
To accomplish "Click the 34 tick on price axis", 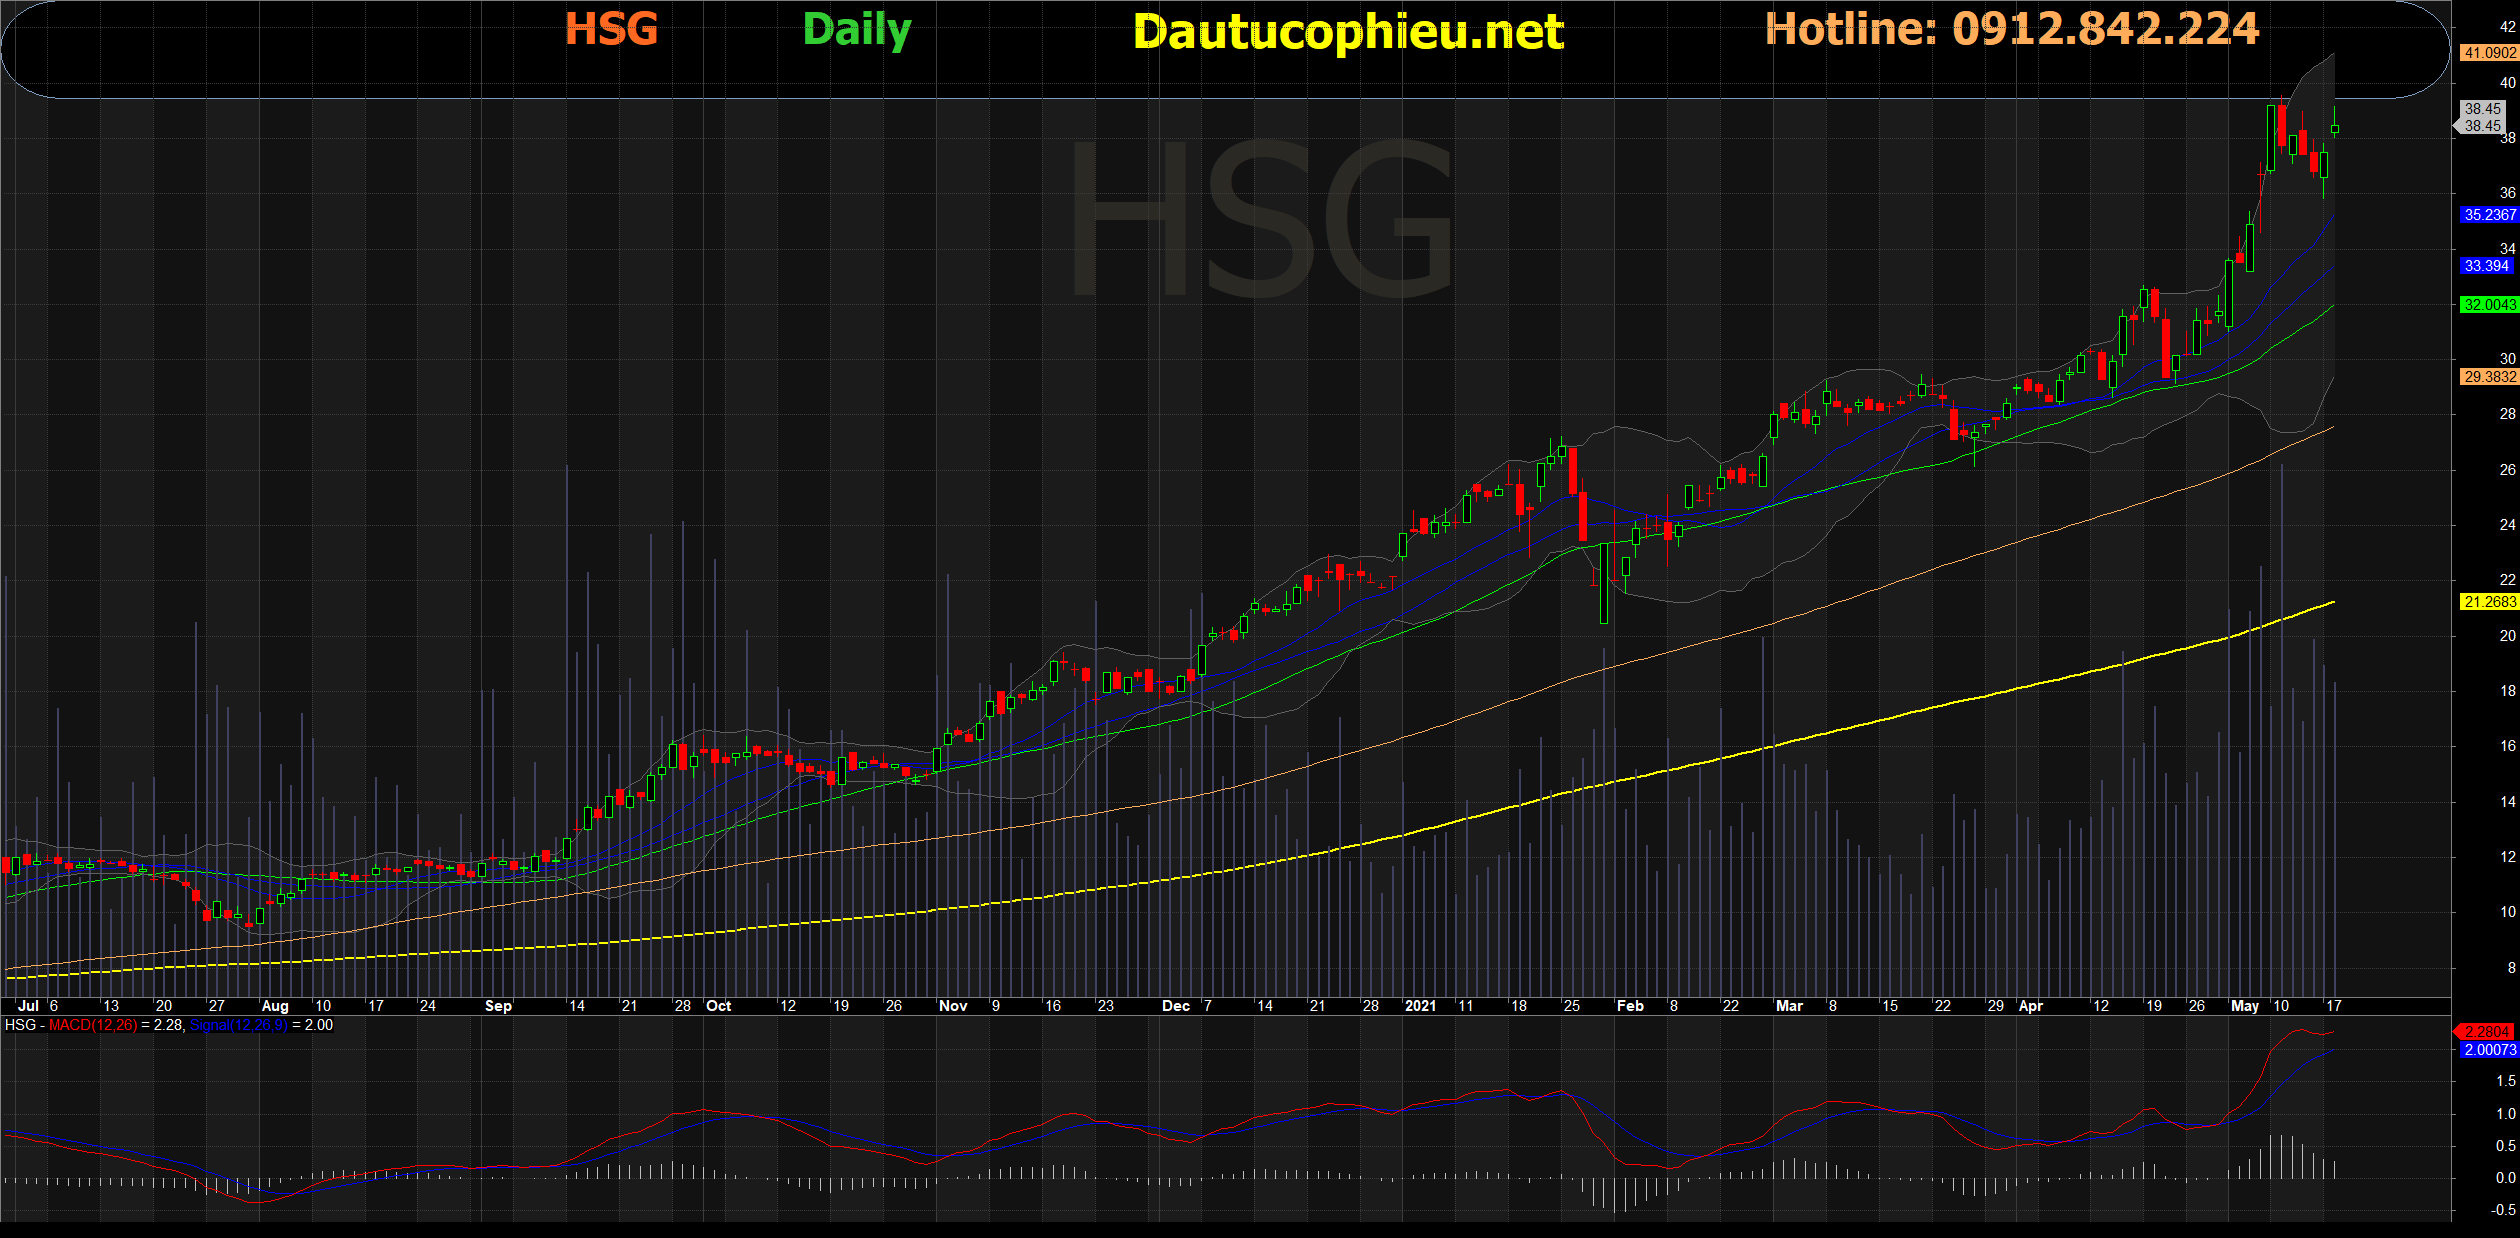I will tap(2507, 248).
